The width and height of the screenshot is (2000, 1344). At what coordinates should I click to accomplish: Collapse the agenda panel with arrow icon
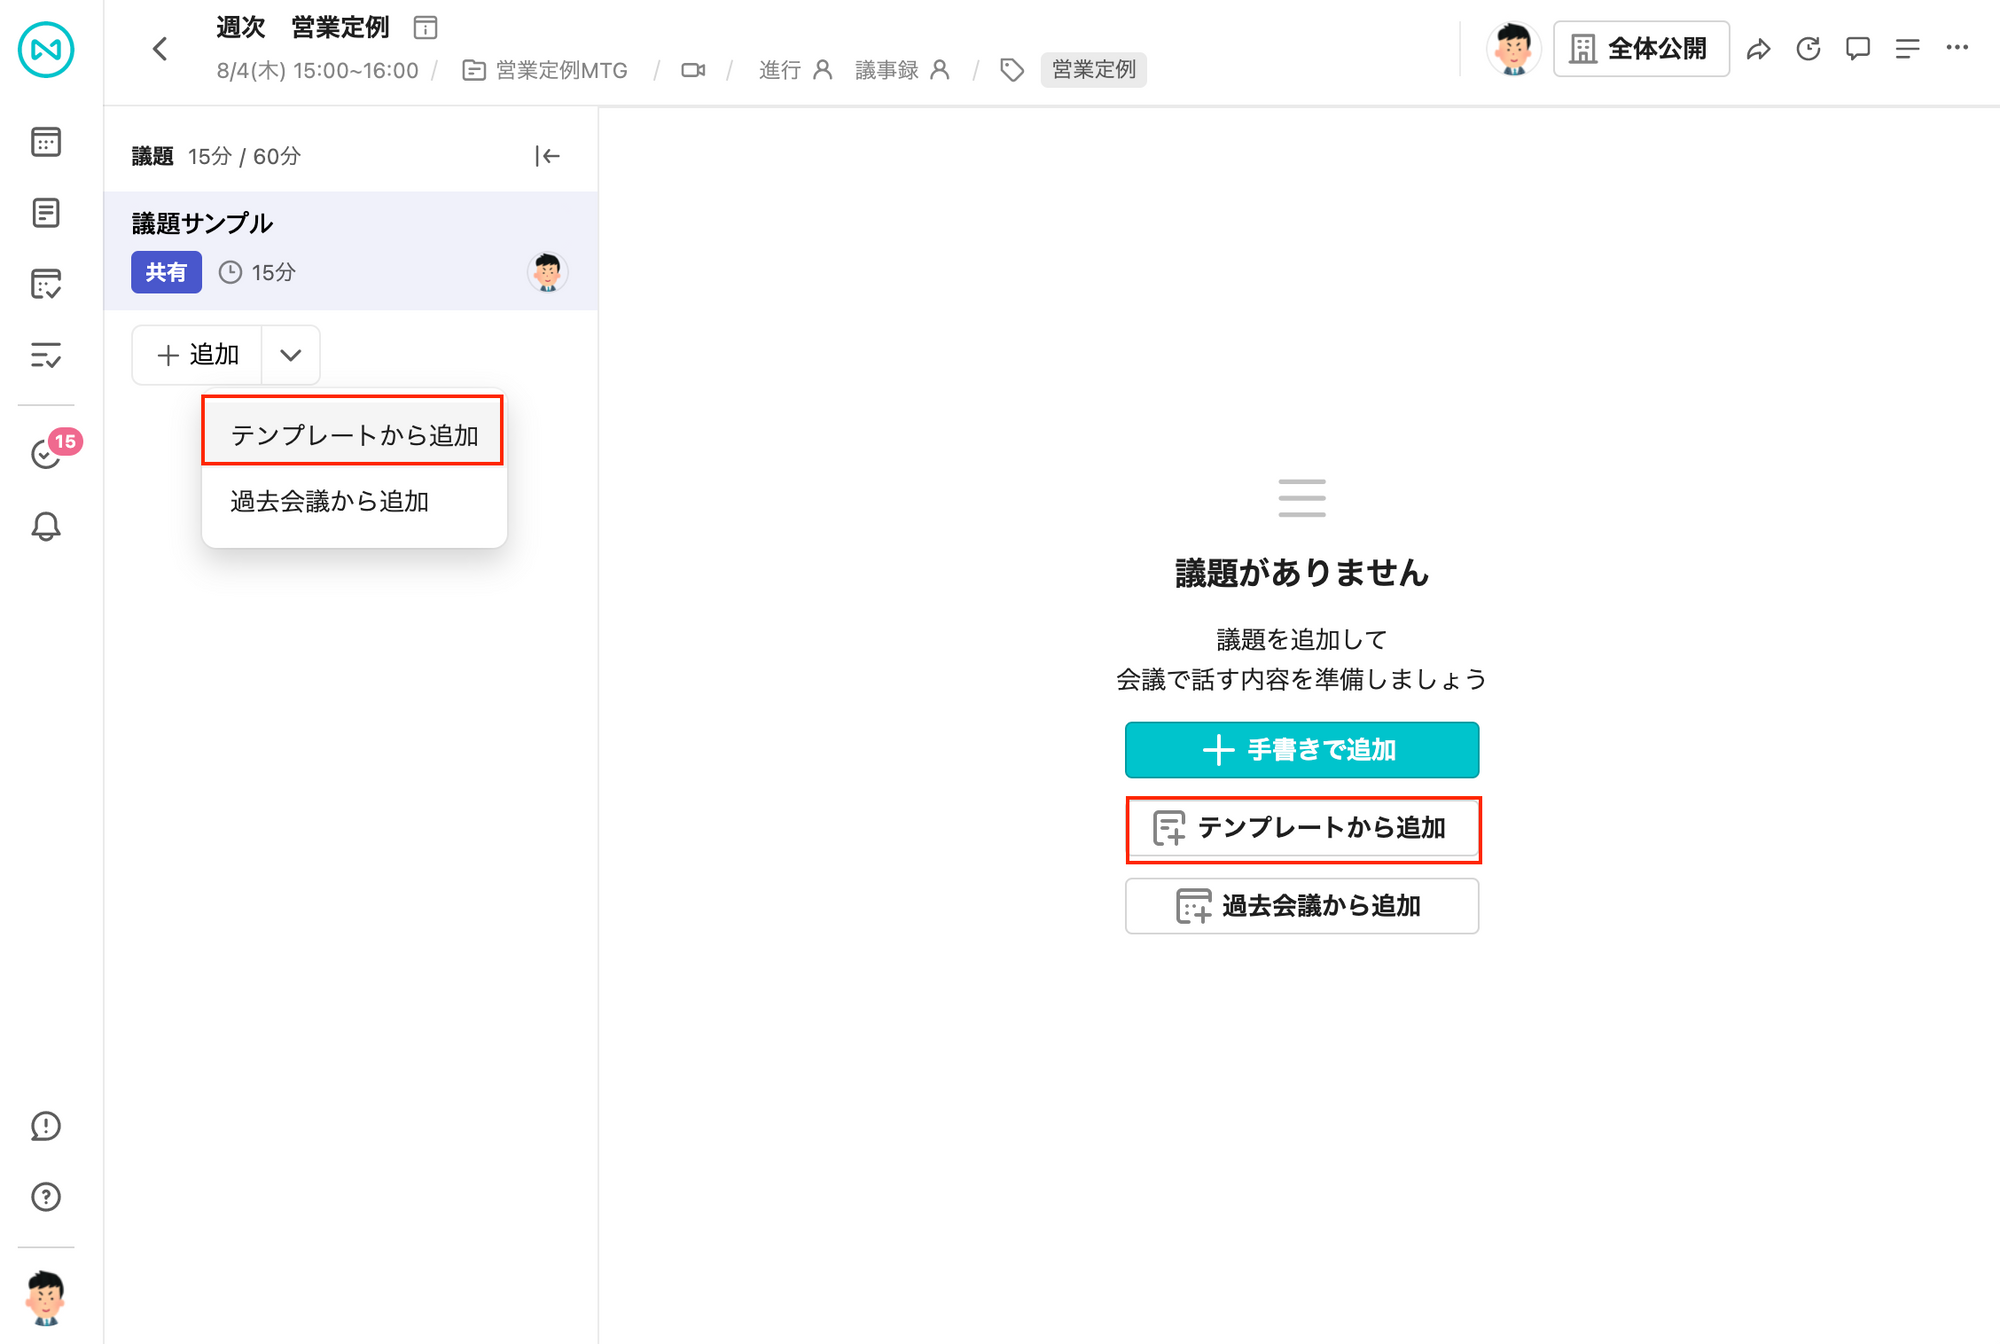point(547,156)
